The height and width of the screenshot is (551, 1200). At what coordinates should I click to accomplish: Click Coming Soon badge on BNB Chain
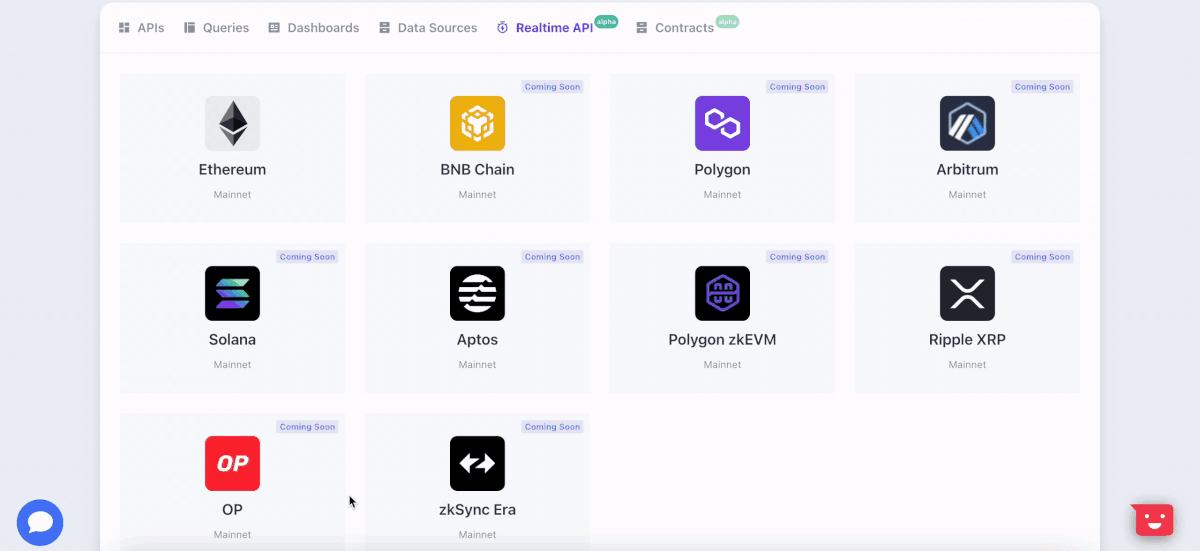point(552,87)
